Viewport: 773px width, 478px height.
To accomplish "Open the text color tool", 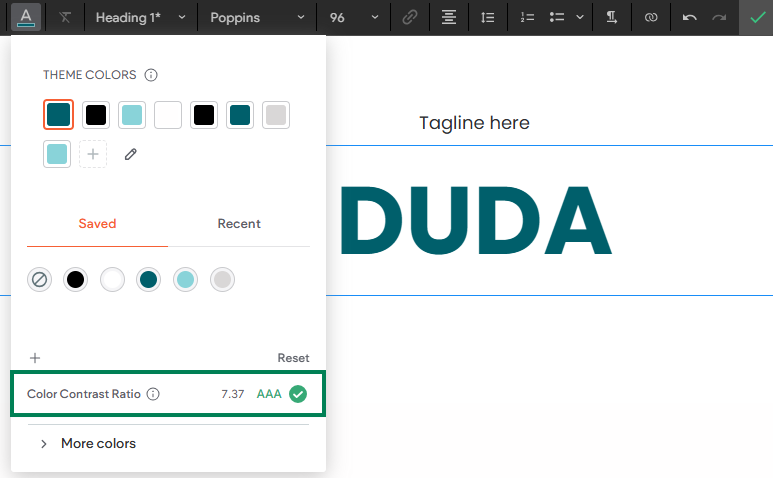I will (x=26, y=17).
